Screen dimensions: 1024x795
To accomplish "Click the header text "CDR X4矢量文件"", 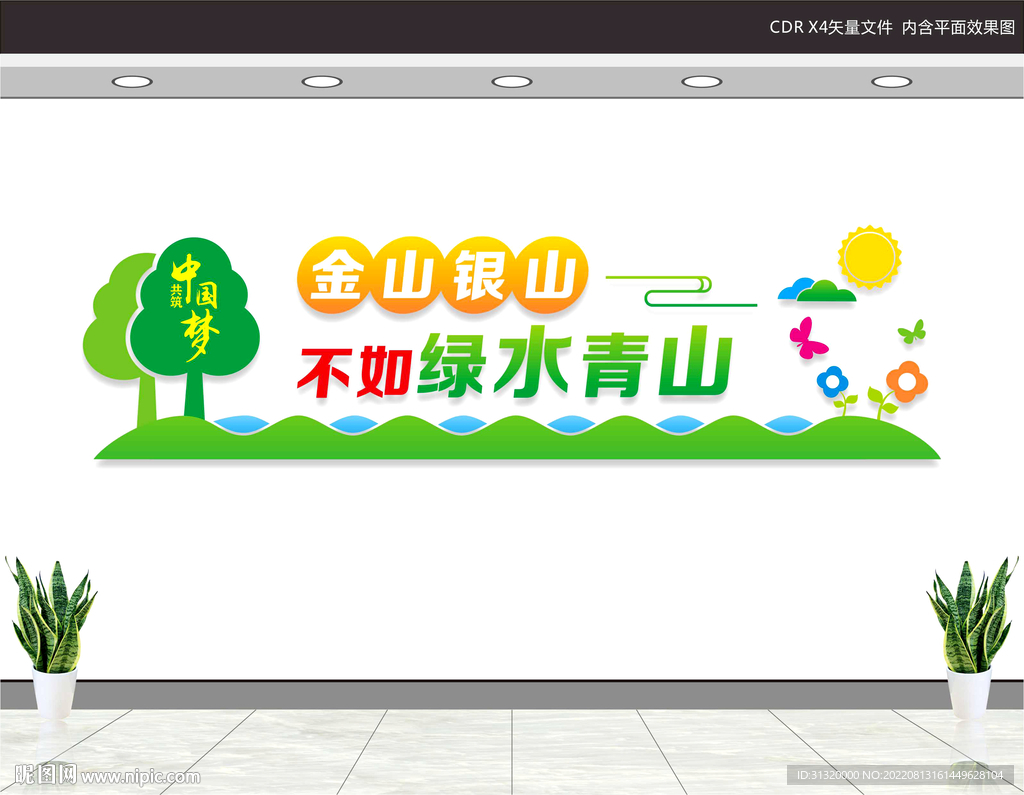I will [831, 27].
